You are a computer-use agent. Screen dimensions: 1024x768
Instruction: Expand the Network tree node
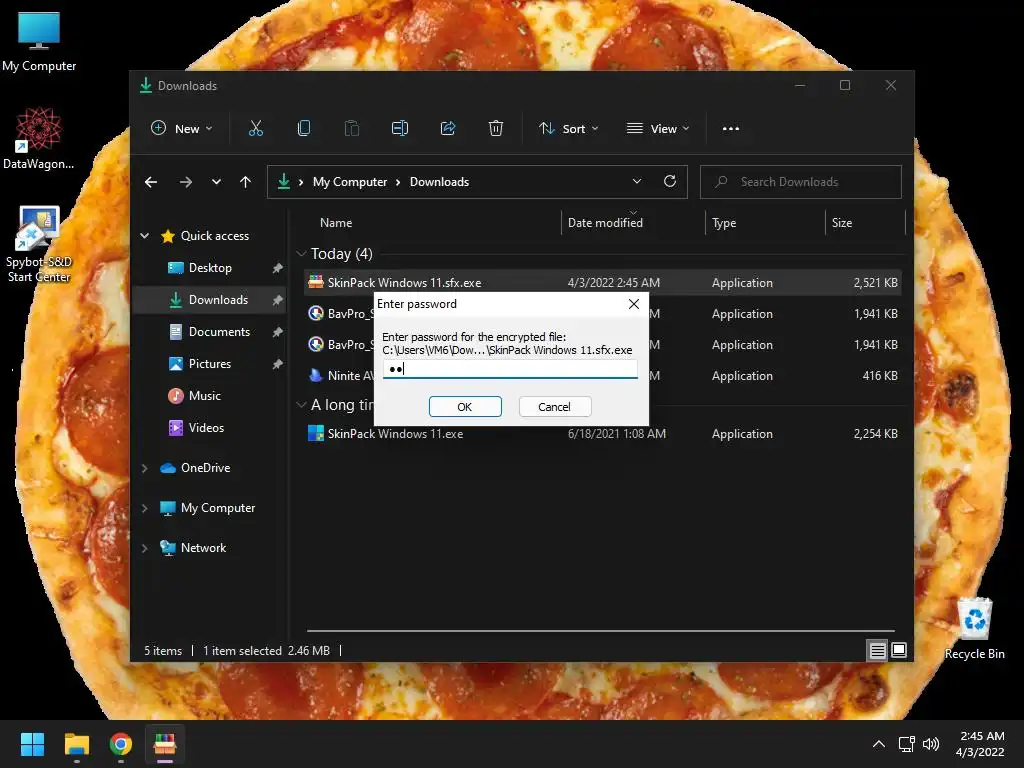(x=145, y=548)
